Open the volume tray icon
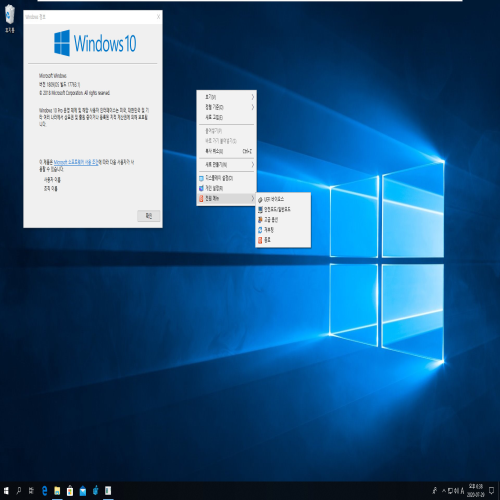Viewport: 500px width, 500px height. [456, 491]
